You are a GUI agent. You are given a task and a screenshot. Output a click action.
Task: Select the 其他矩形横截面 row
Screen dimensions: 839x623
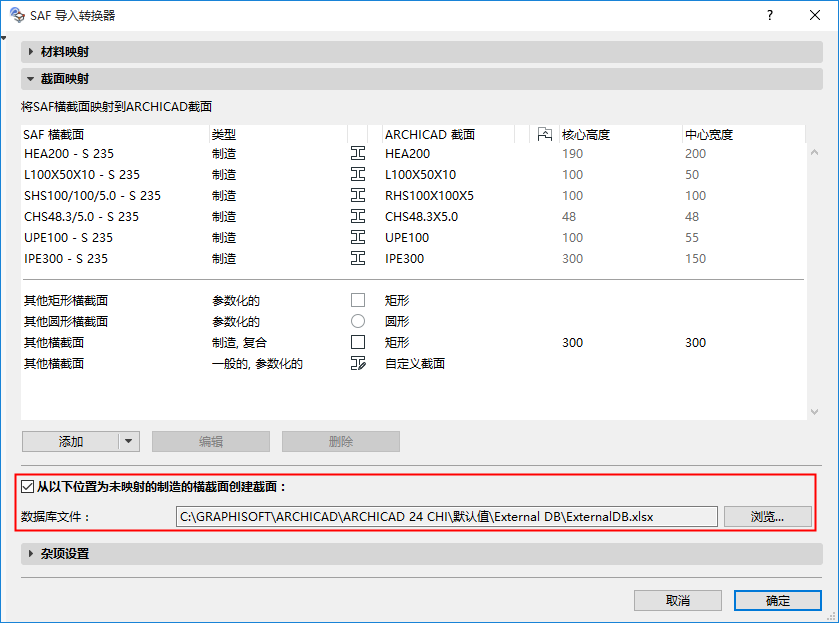point(413,300)
